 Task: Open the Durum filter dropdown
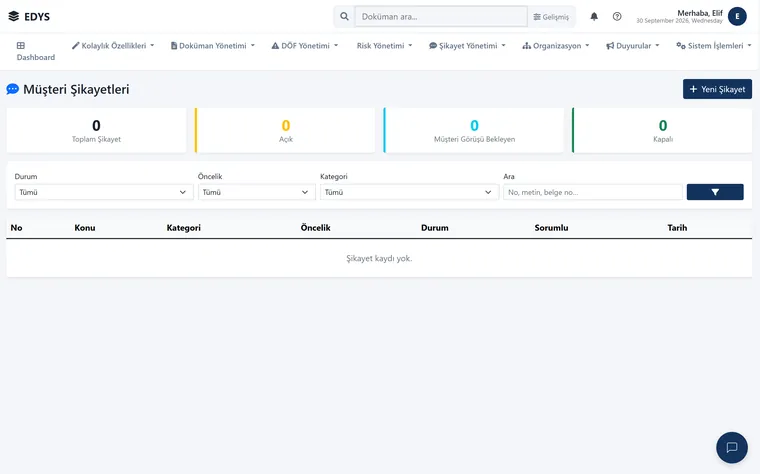coord(104,192)
